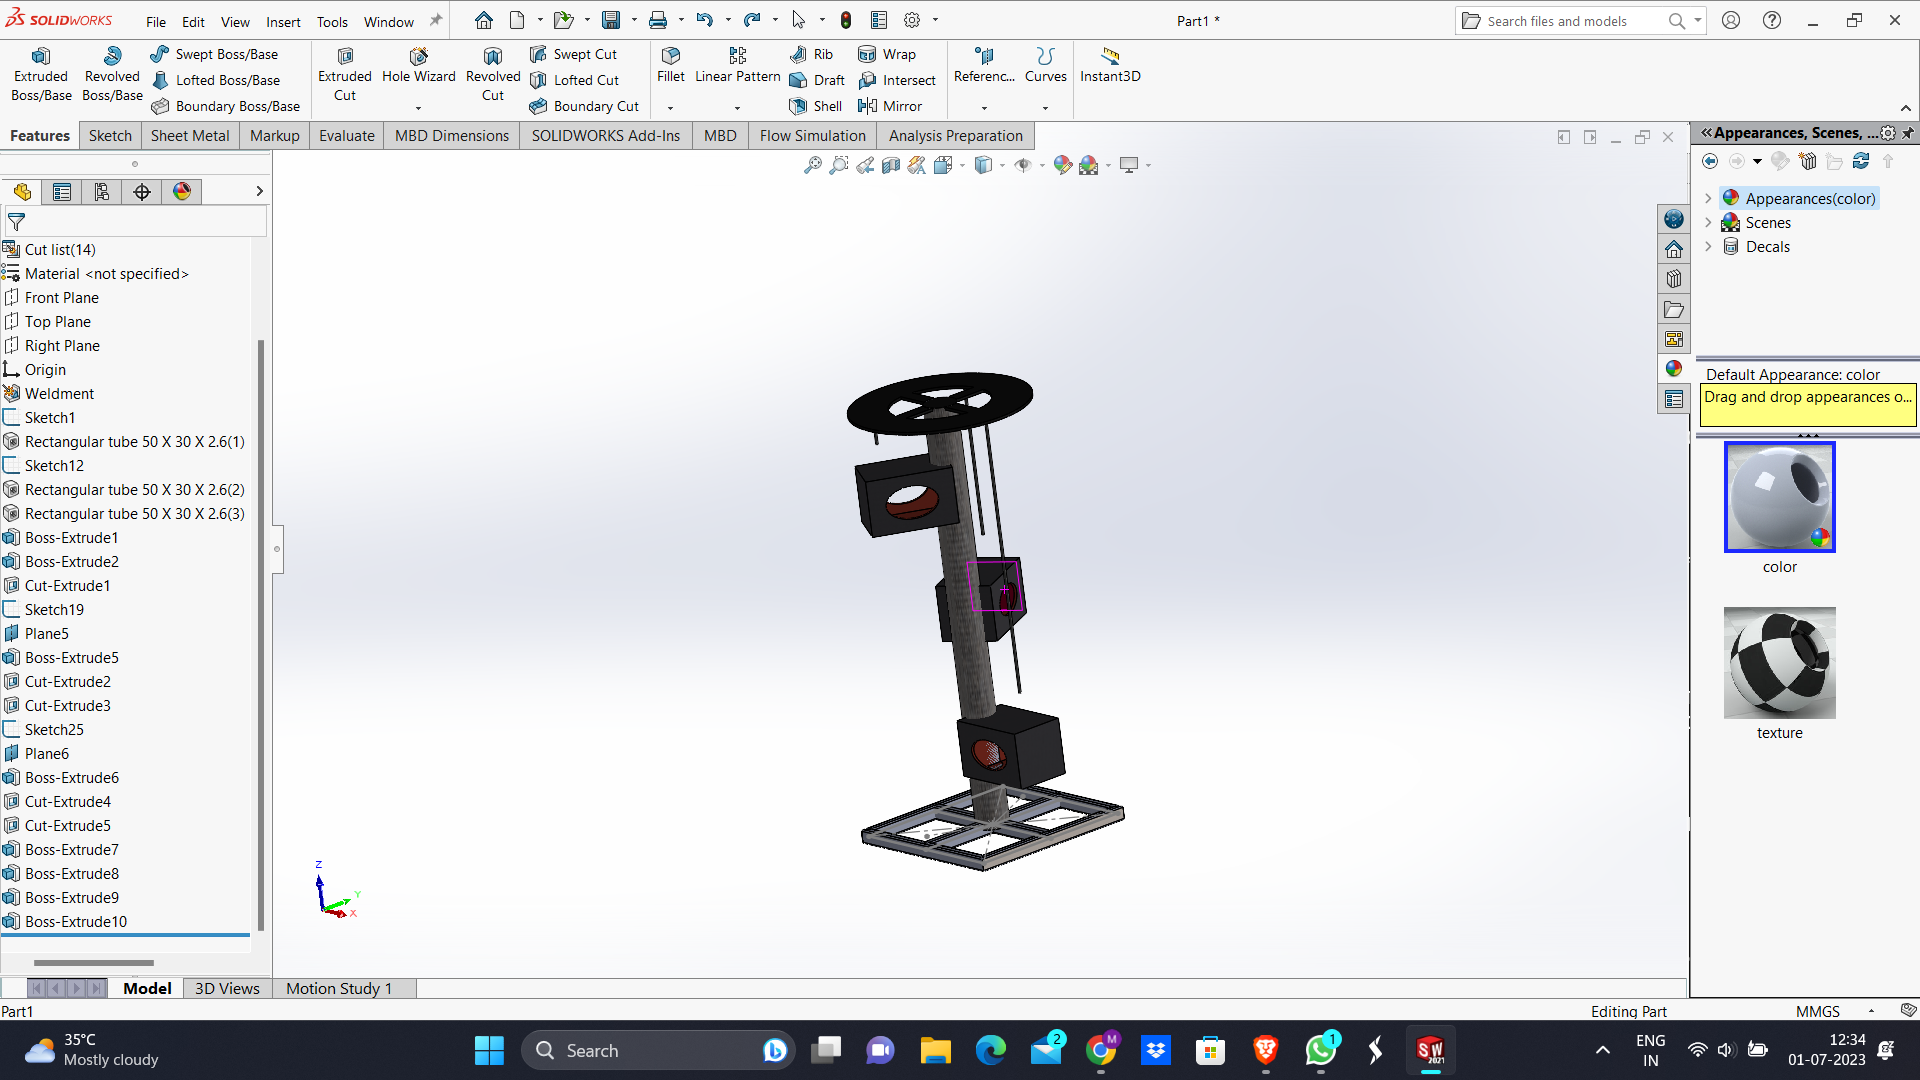Pin the SOLIDWORKS menu bar
1920x1080 pixels.
point(436,21)
